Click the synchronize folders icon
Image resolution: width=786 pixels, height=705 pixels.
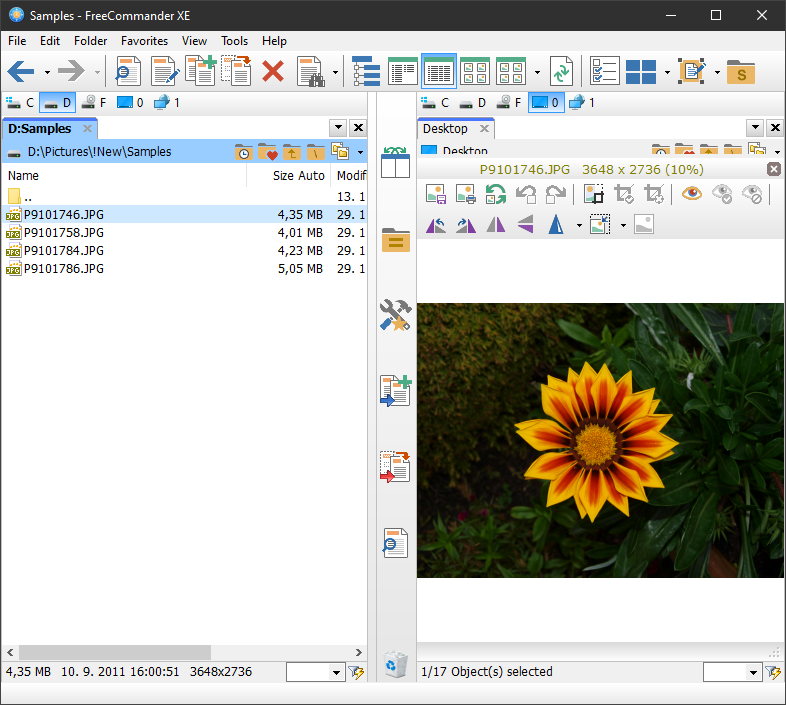coord(561,71)
